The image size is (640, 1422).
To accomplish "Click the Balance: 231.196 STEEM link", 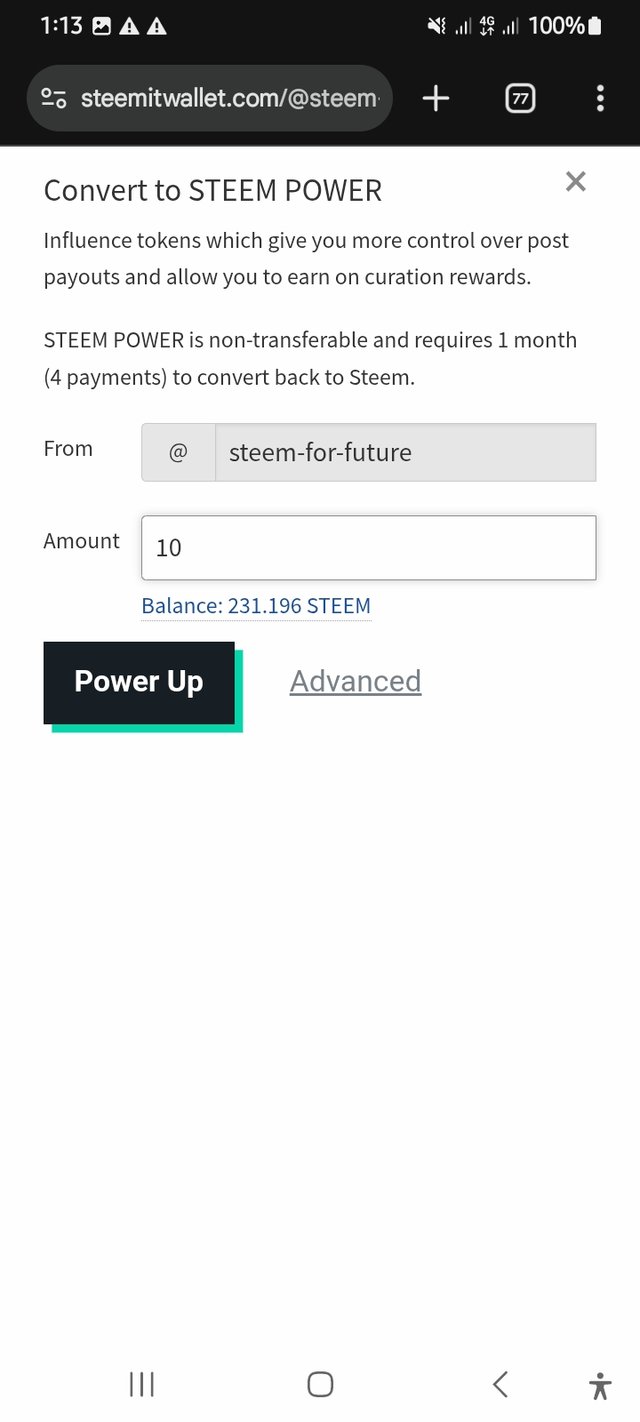I will click(x=256, y=605).
